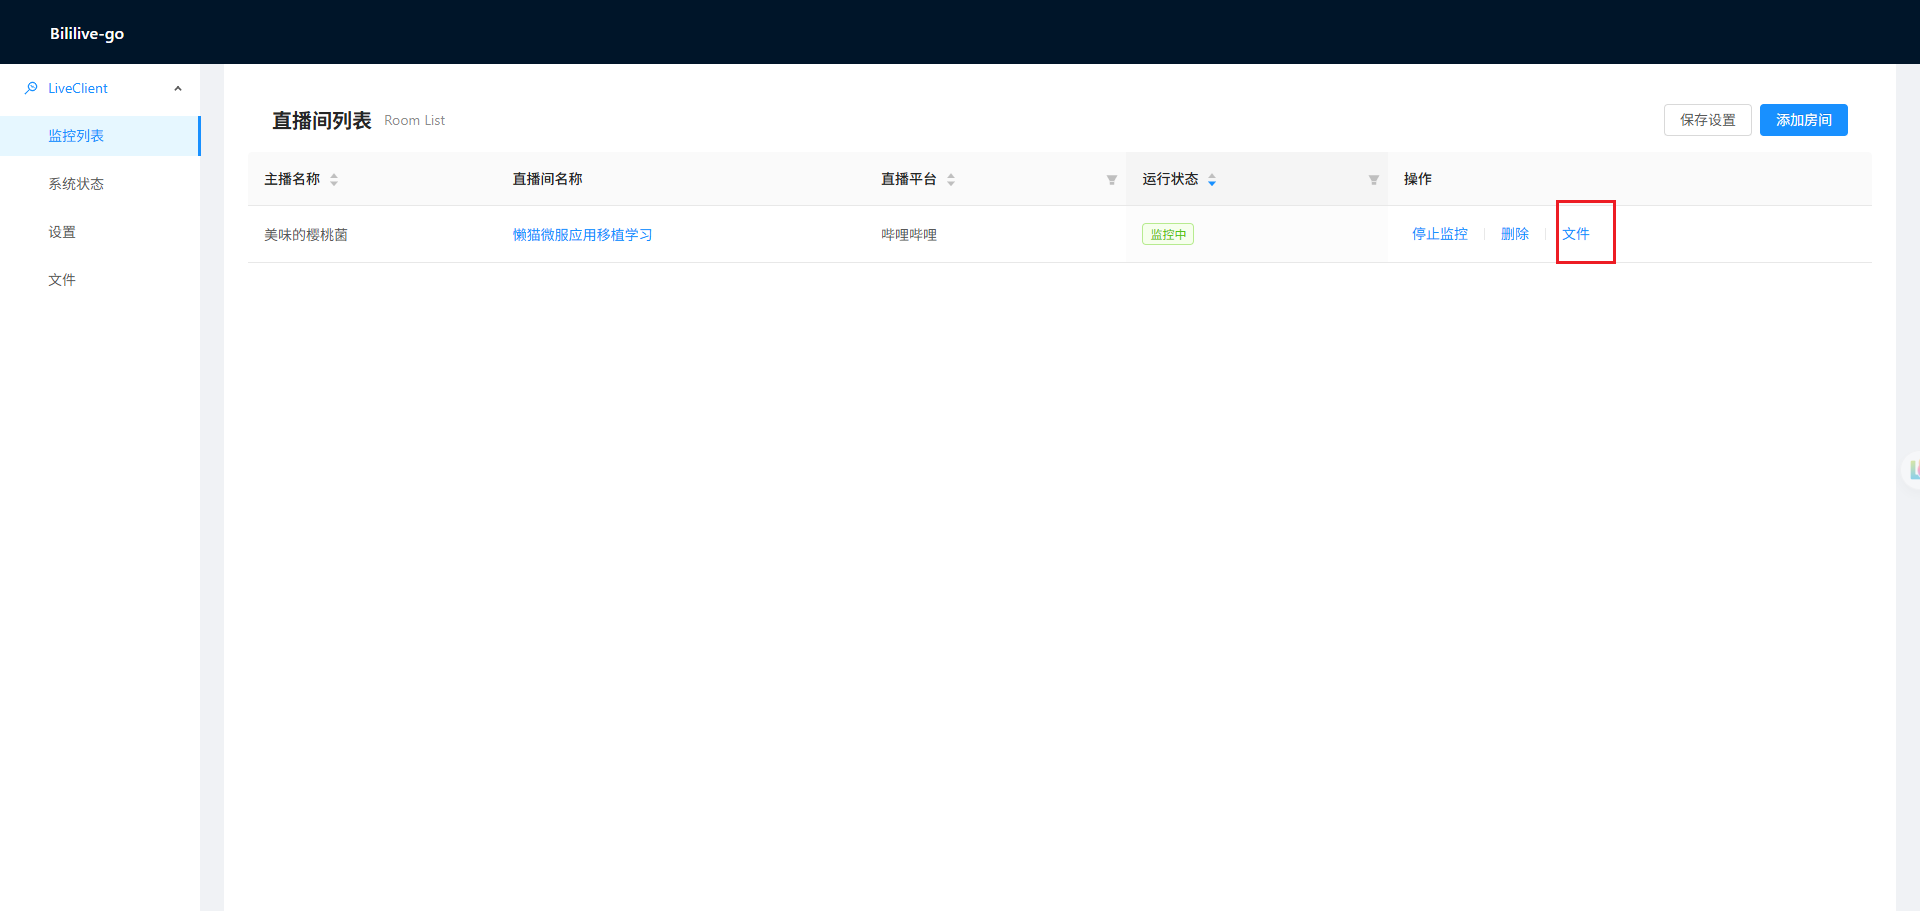Click 删除 for the 美味的樱桃菌 room
The height and width of the screenshot is (911, 1920).
coord(1515,234)
